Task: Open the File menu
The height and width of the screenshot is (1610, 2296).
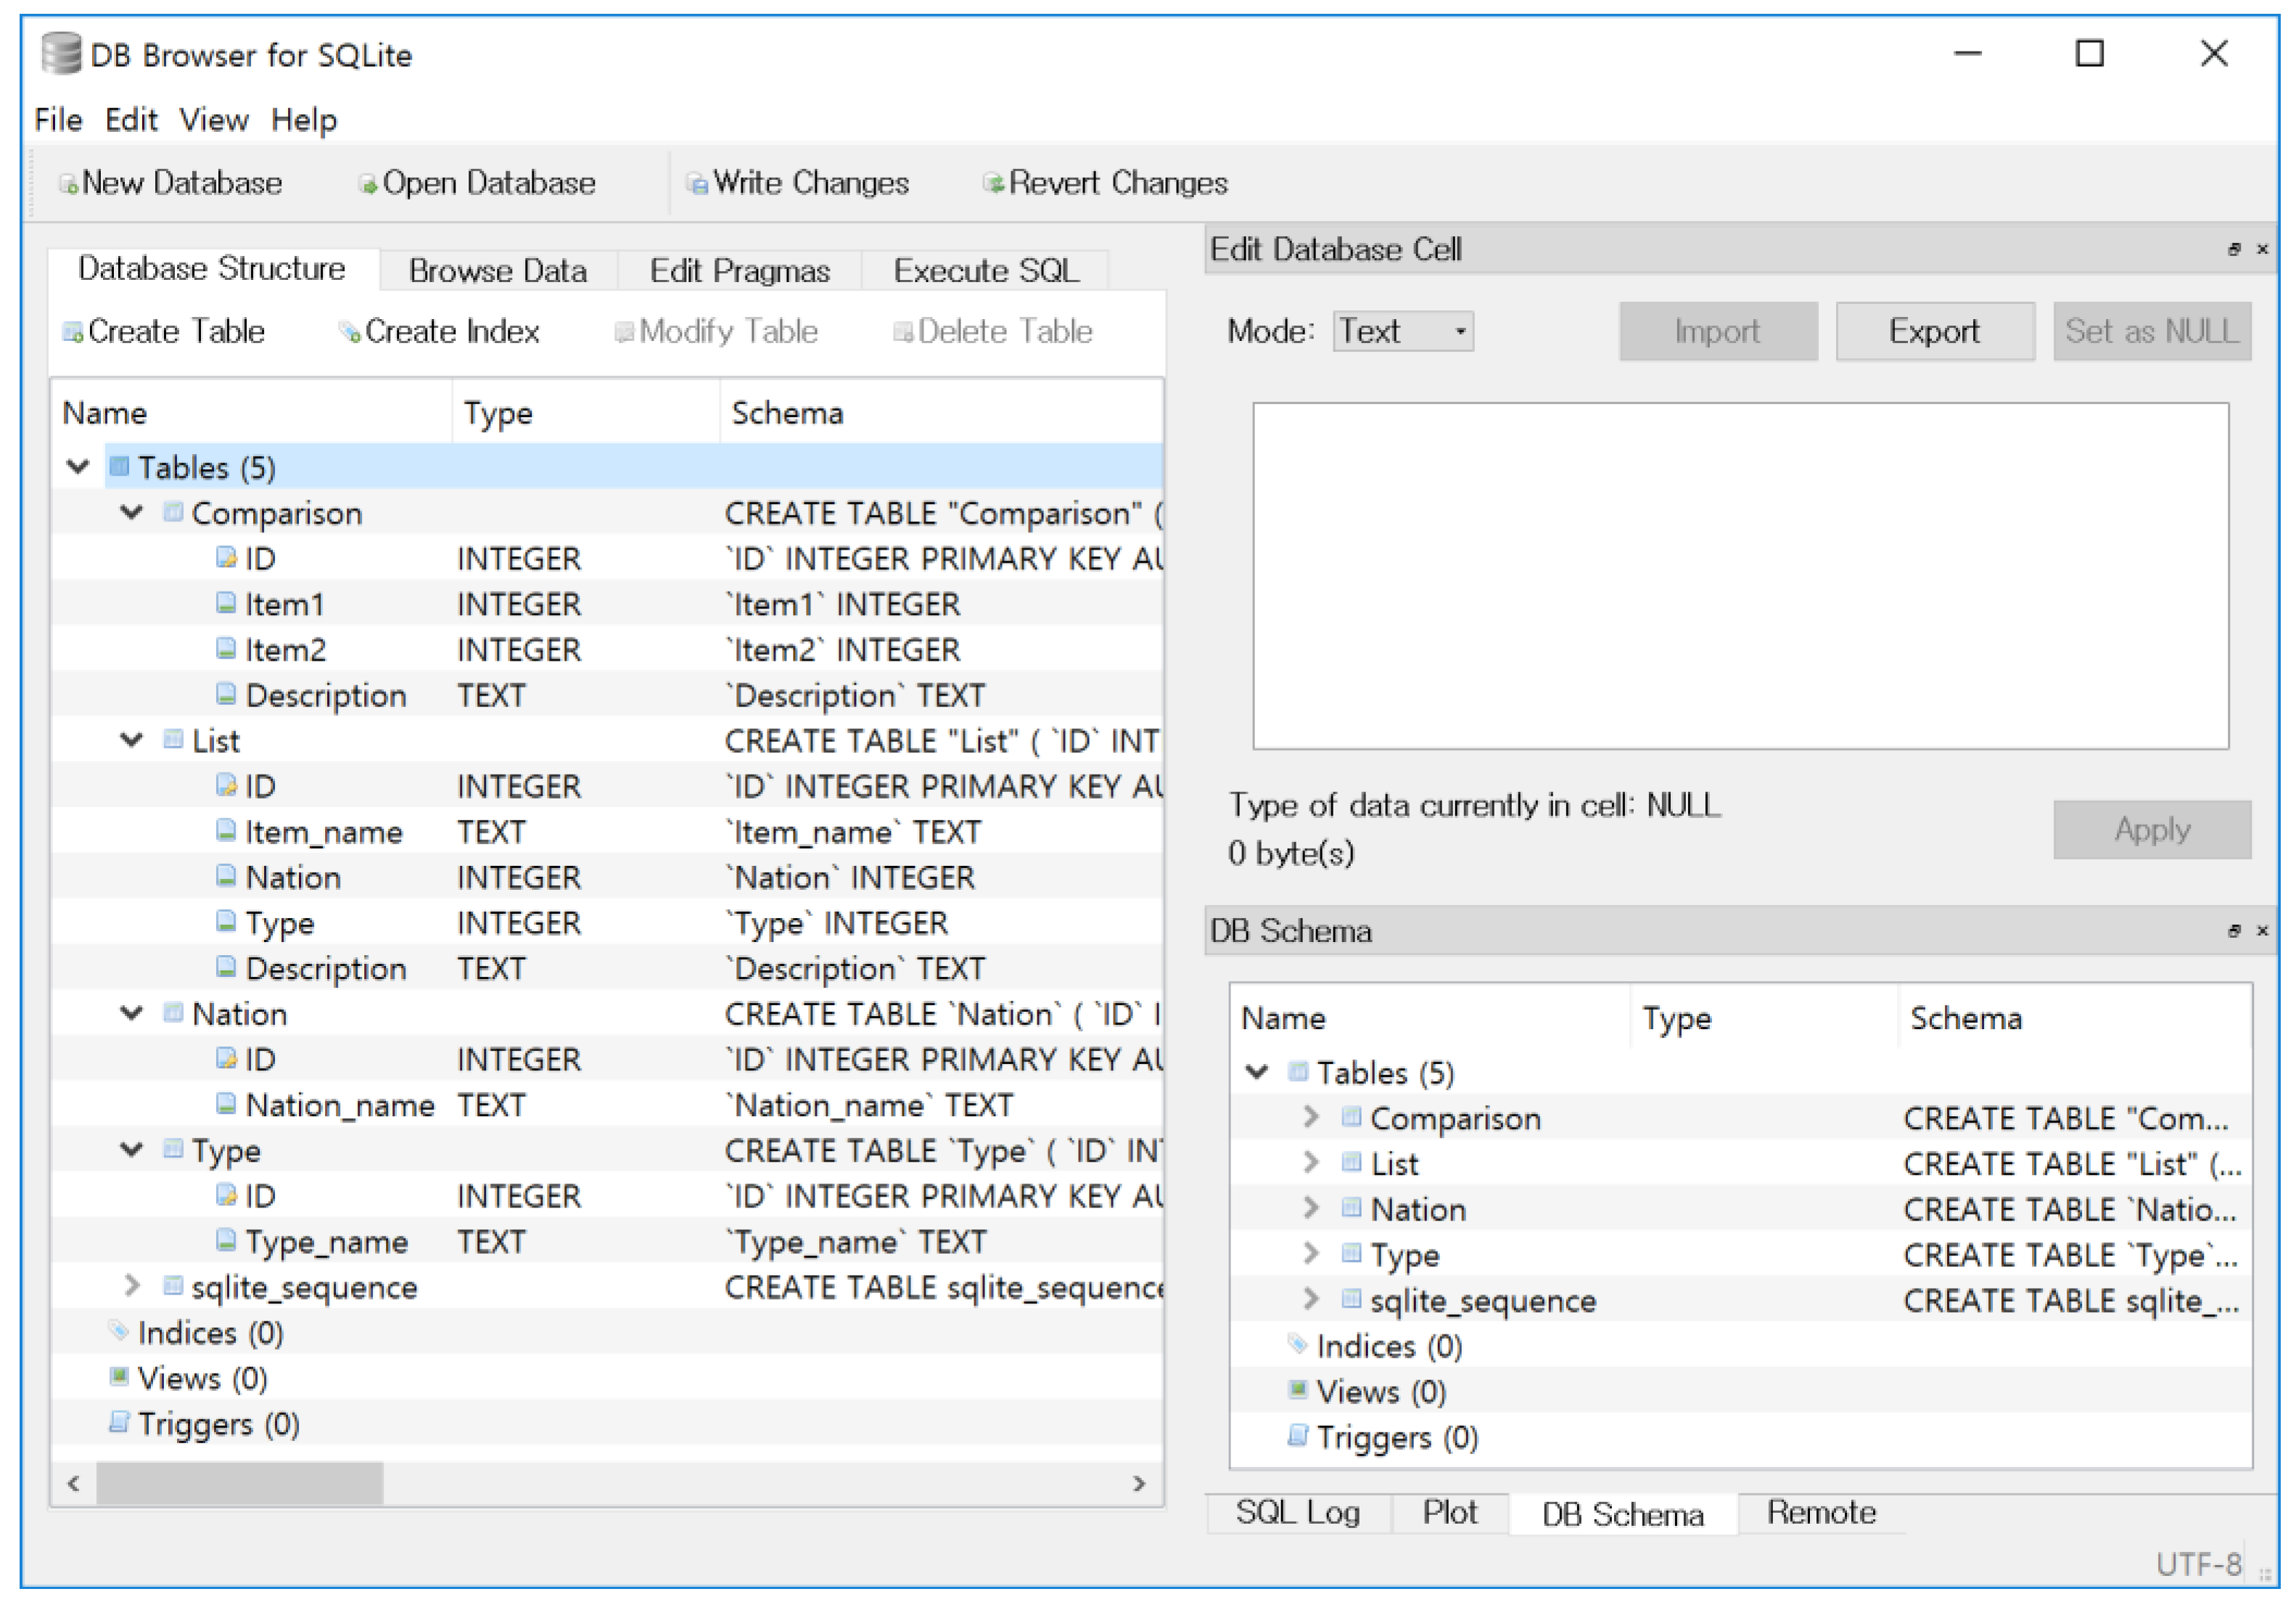Action: tap(58, 120)
